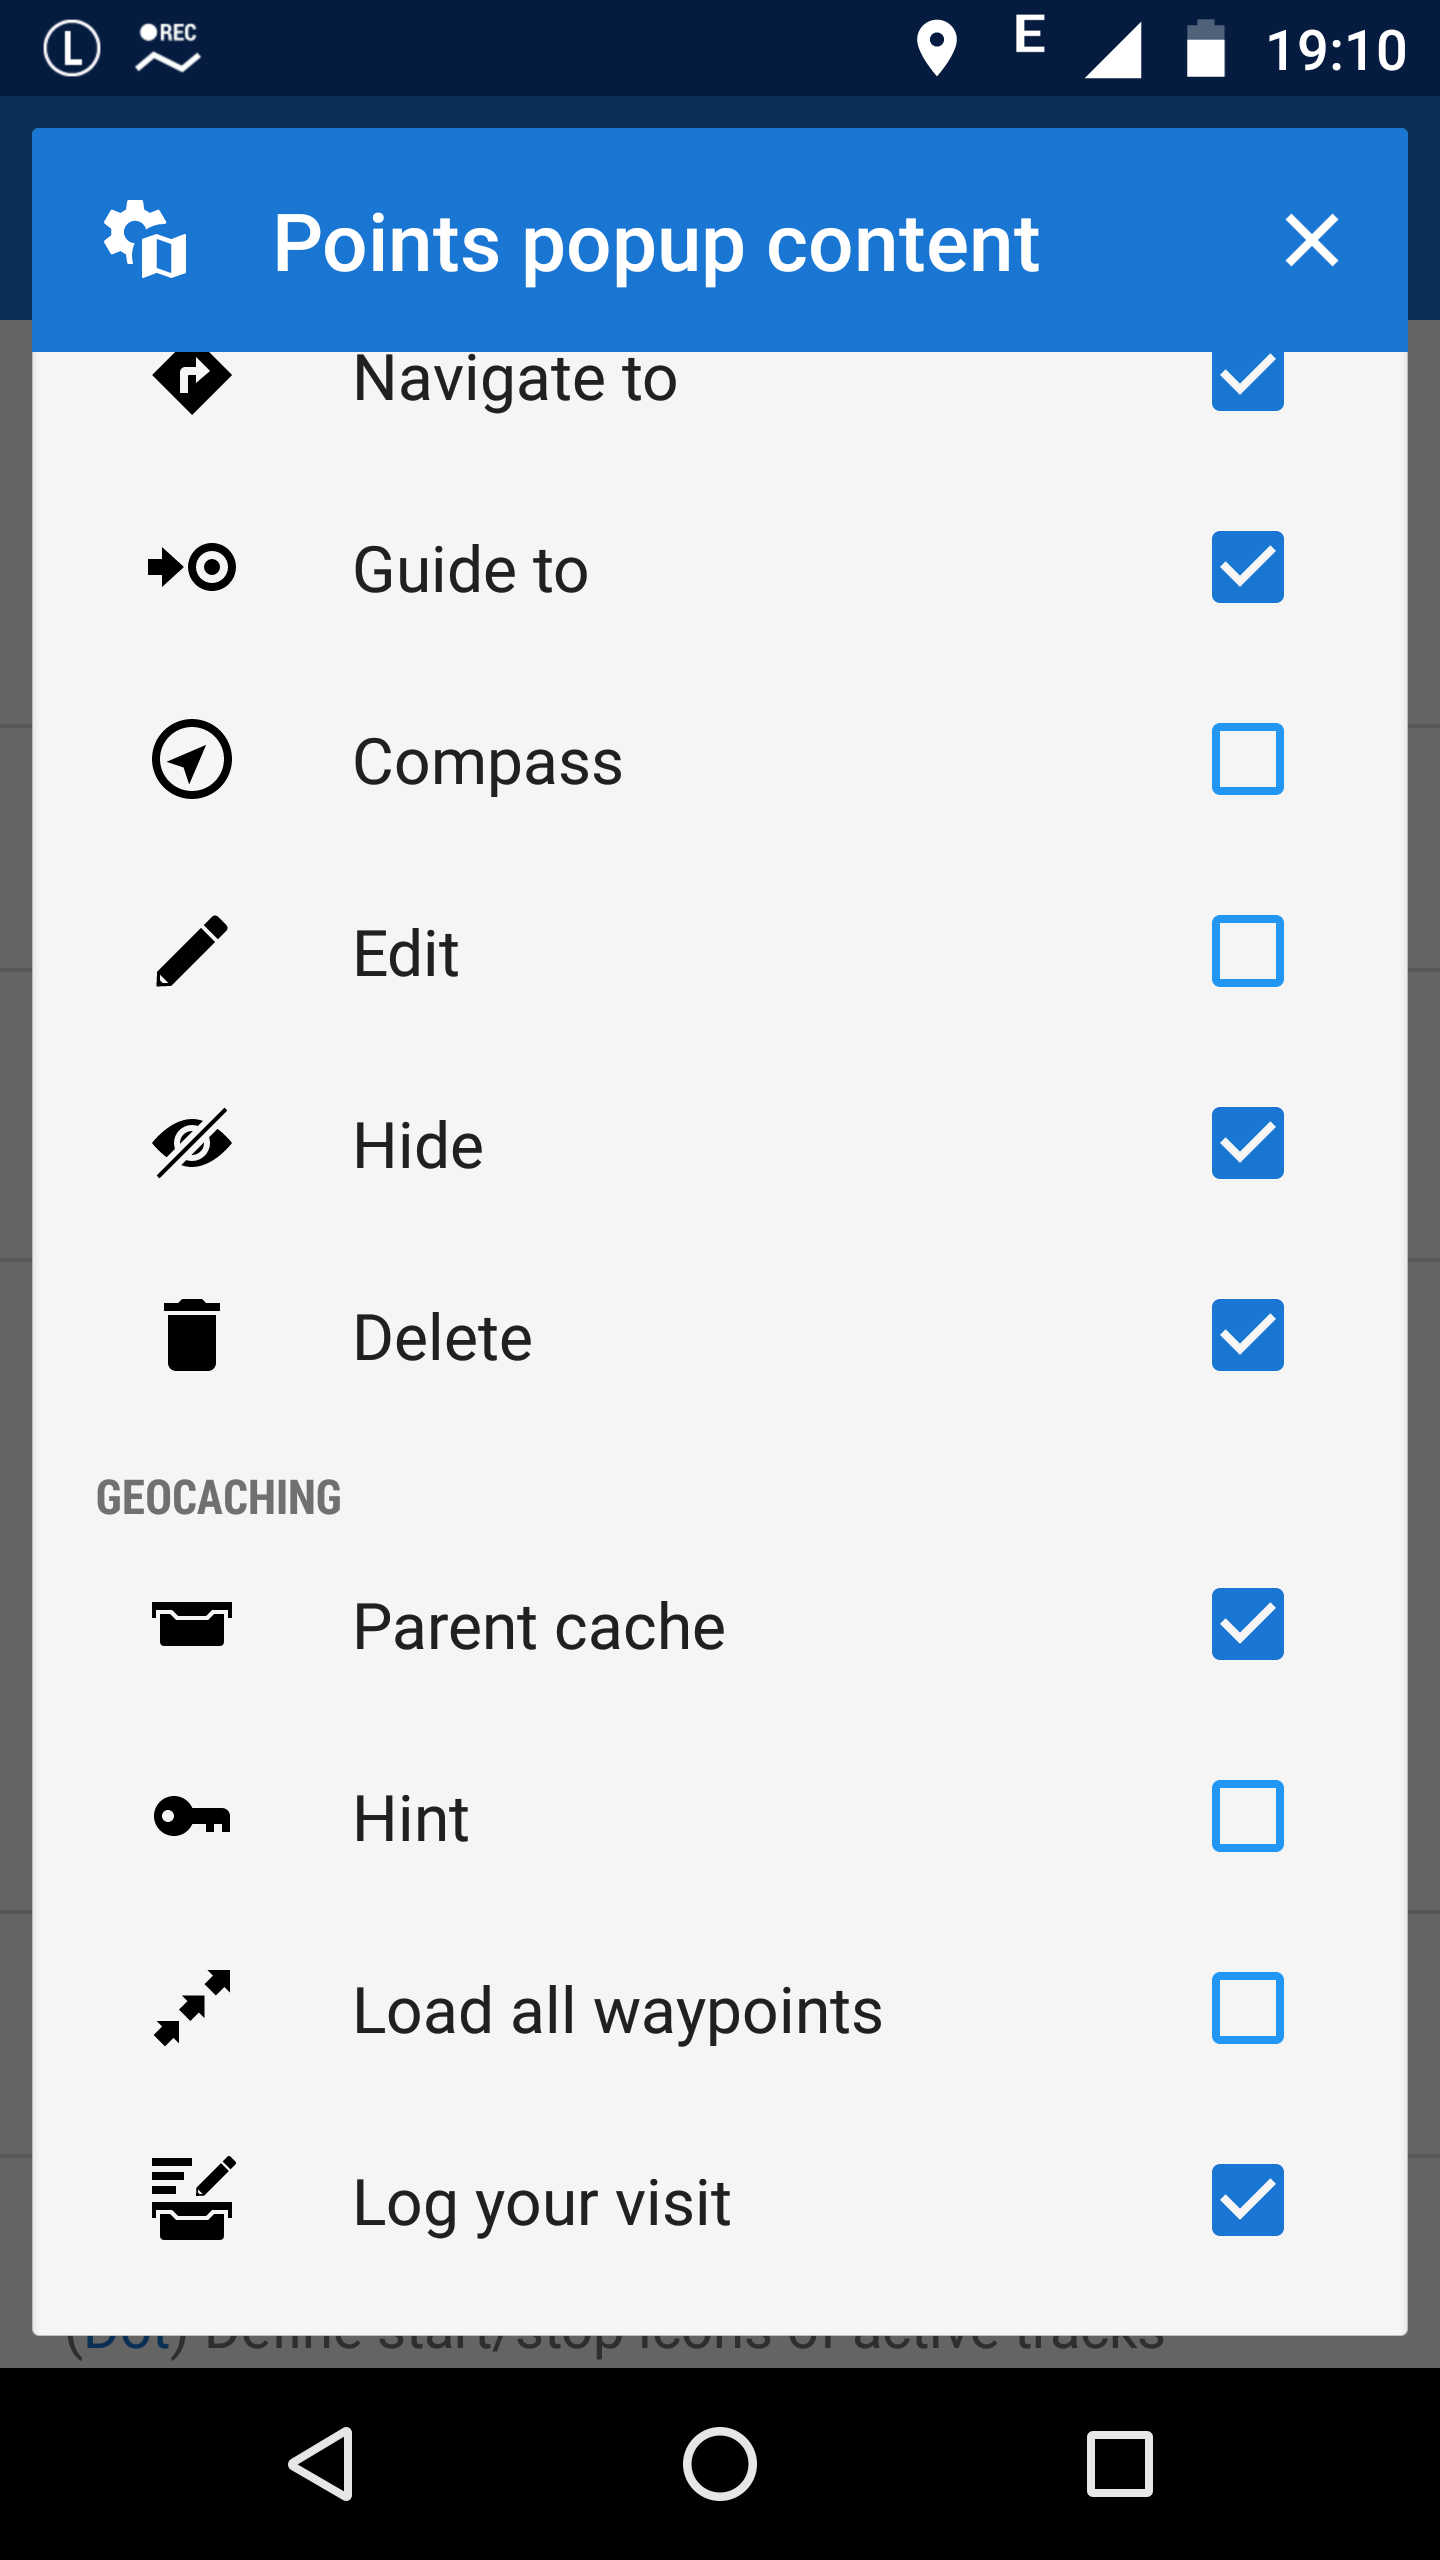
Task: Click the Delete trash can icon
Action: point(191,1335)
